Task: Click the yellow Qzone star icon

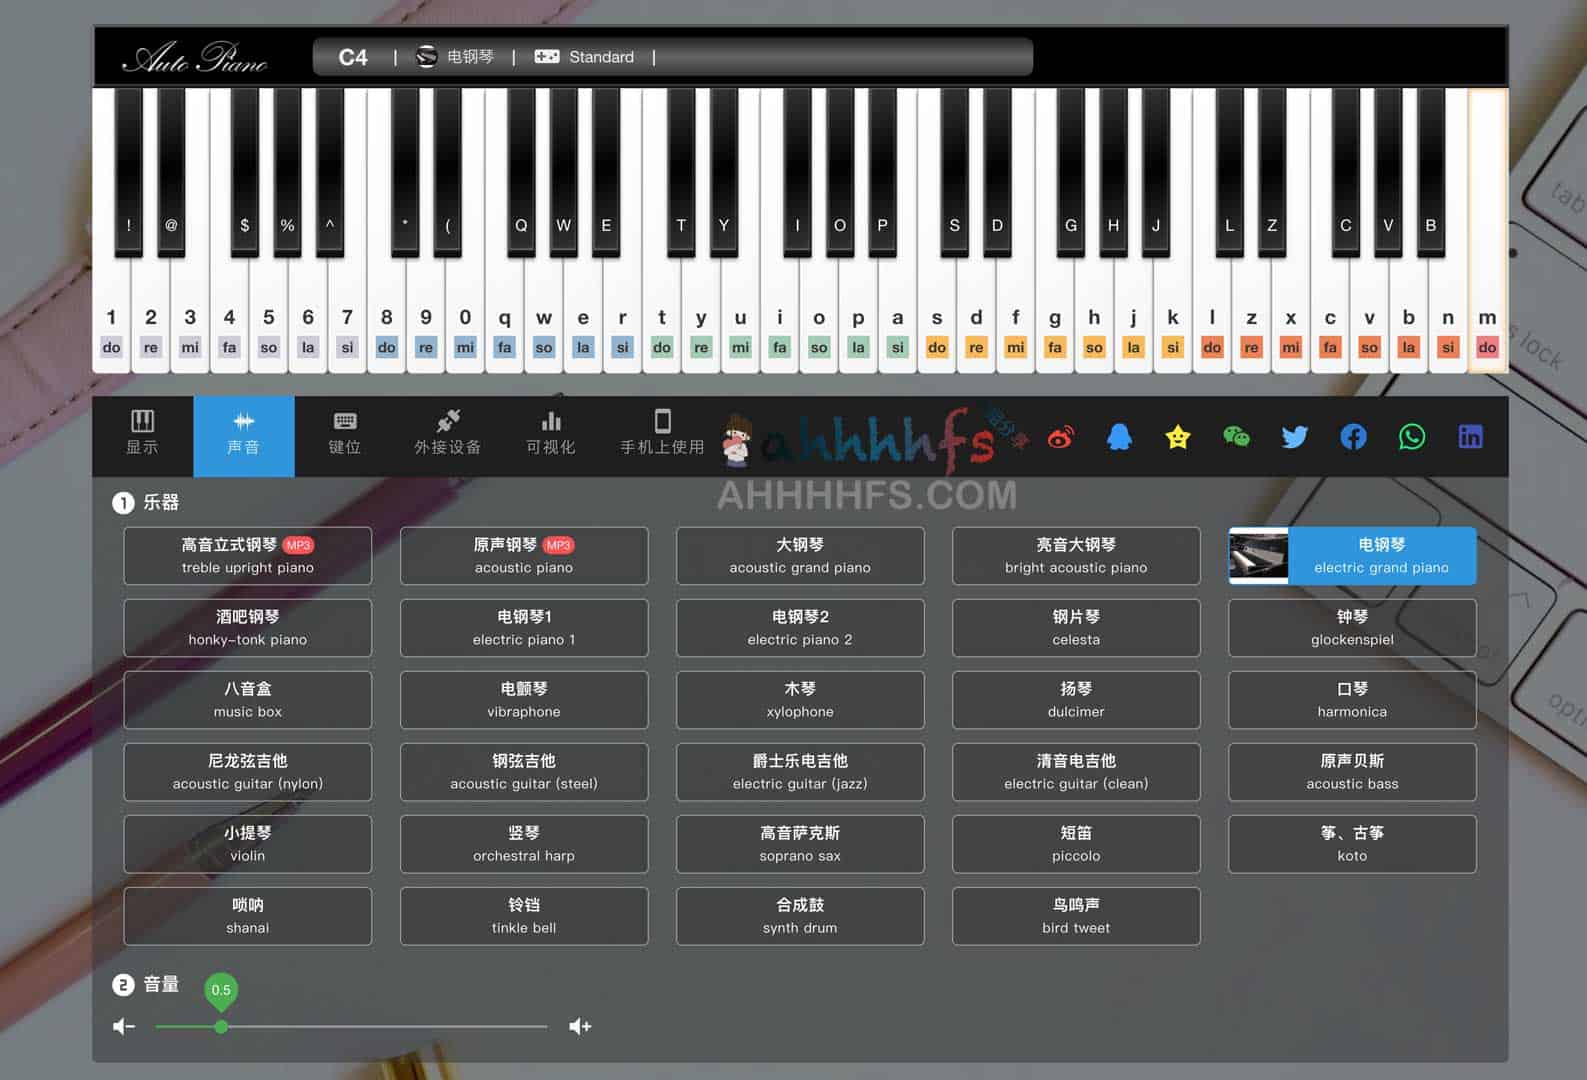Action: (x=1178, y=437)
